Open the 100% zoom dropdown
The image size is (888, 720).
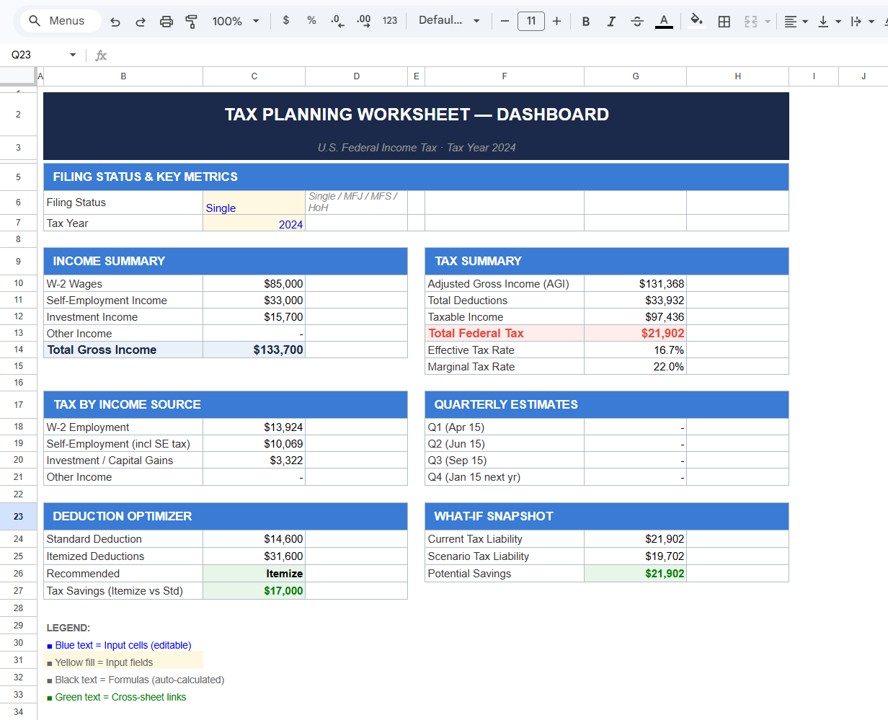(x=236, y=22)
